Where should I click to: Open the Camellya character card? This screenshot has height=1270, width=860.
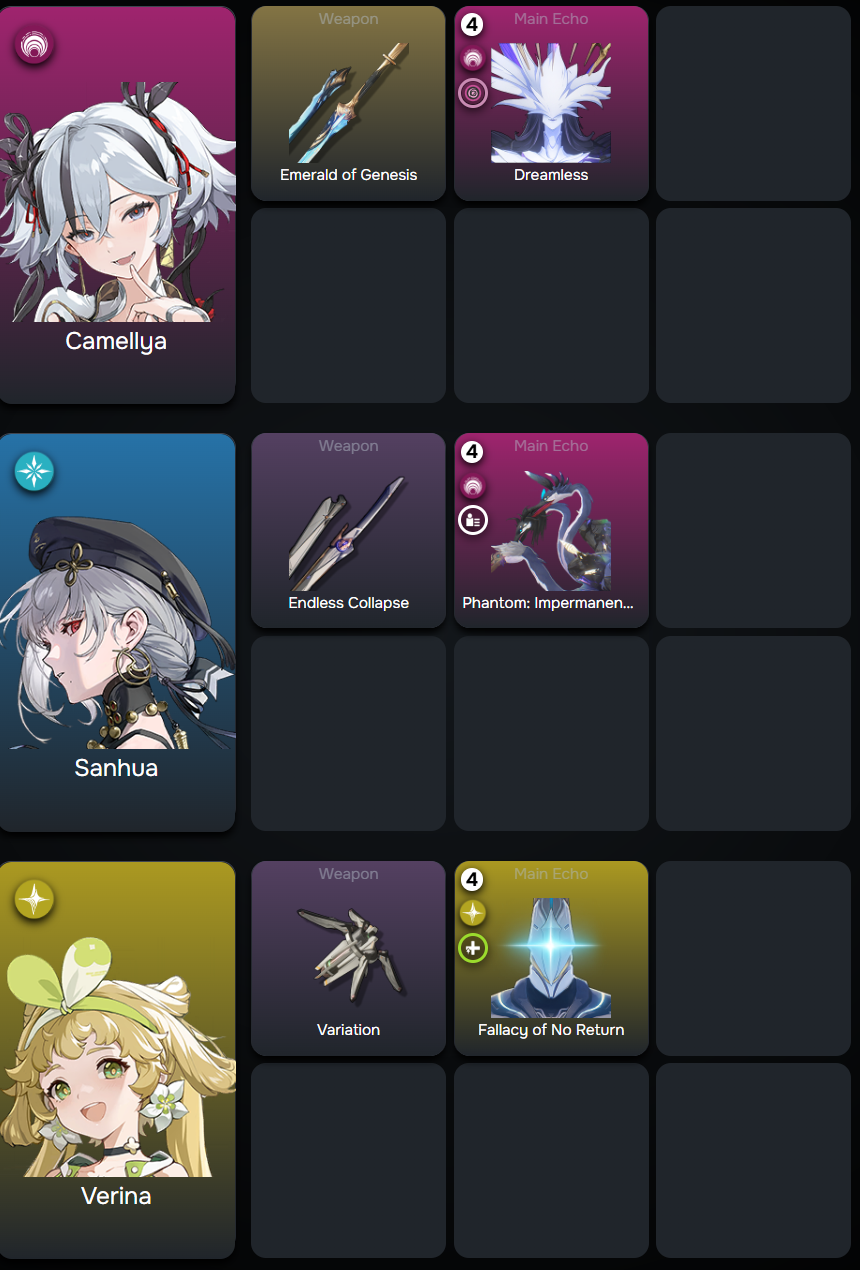(x=117, y=205)
